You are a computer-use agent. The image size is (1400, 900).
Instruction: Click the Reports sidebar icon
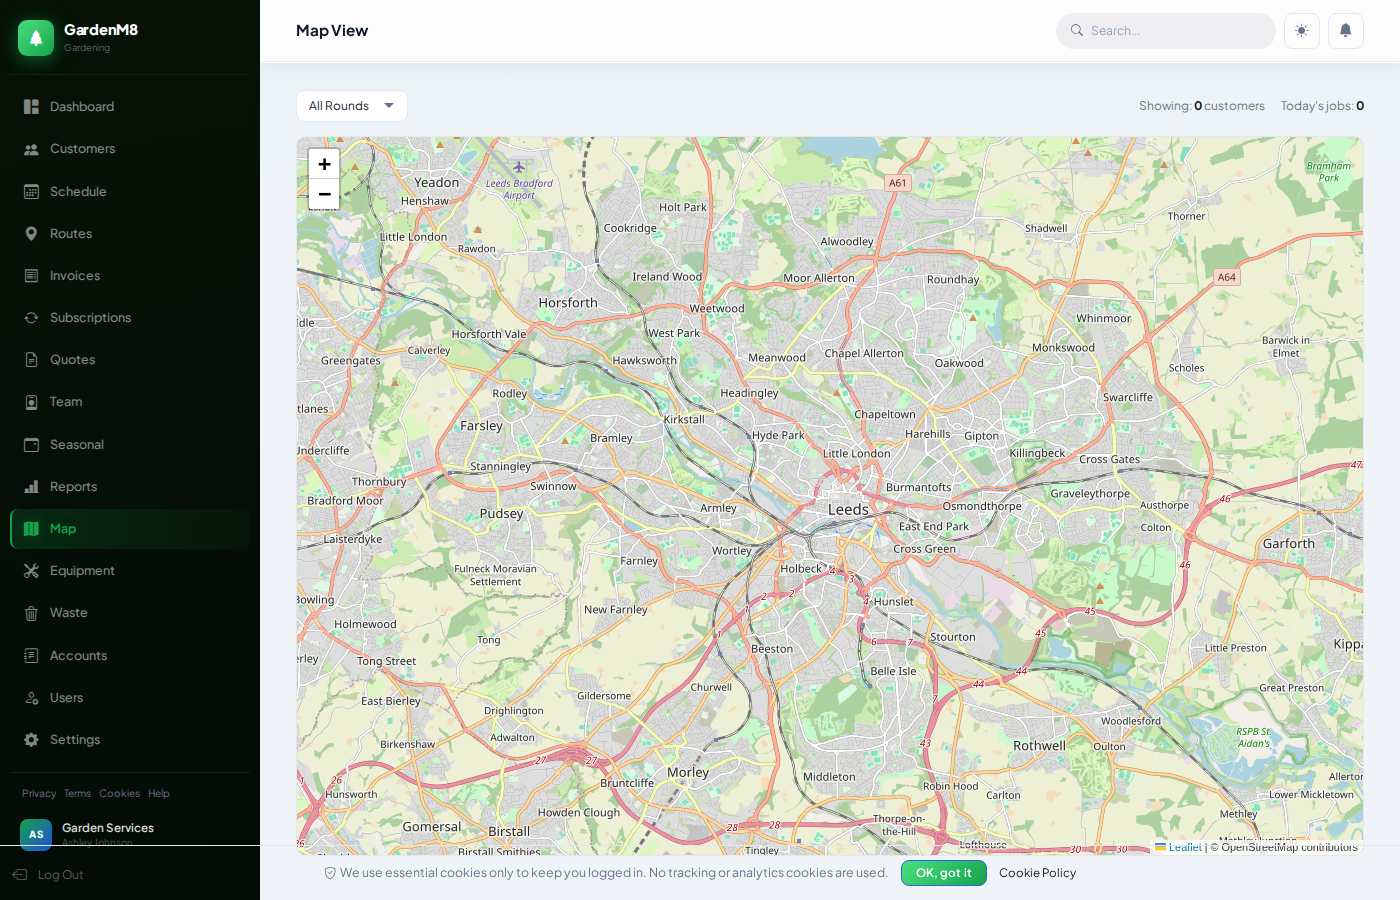pos(33,486)
